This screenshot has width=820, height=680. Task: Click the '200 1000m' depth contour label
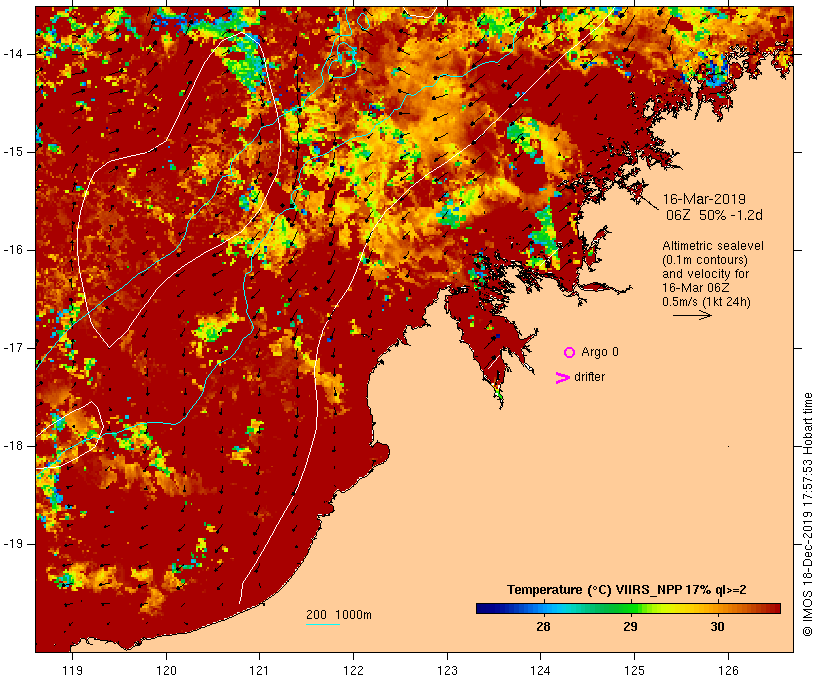pos(339,615)
